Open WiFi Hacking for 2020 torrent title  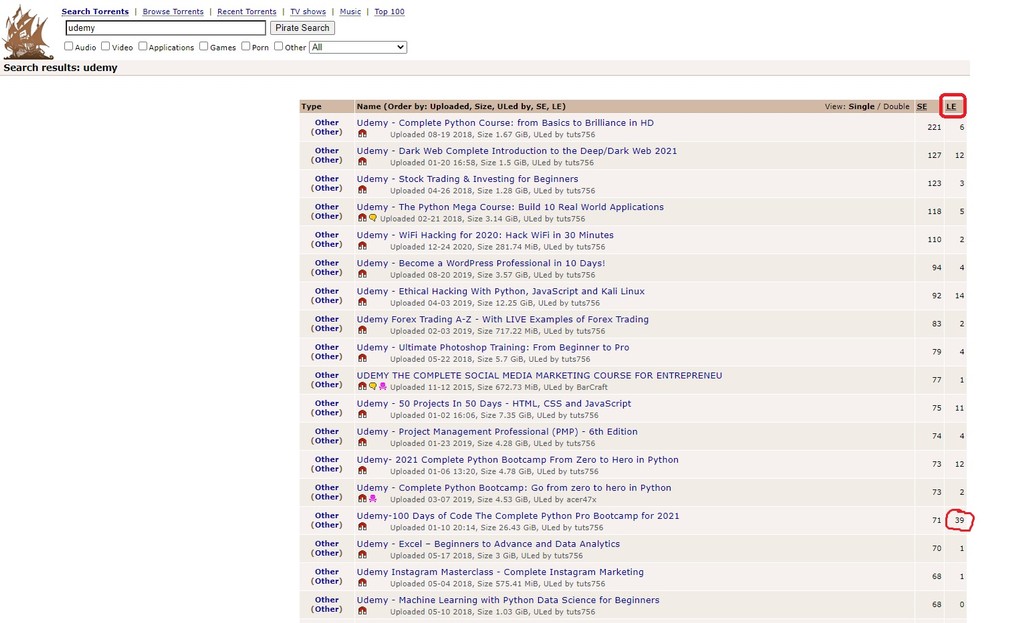485,235
